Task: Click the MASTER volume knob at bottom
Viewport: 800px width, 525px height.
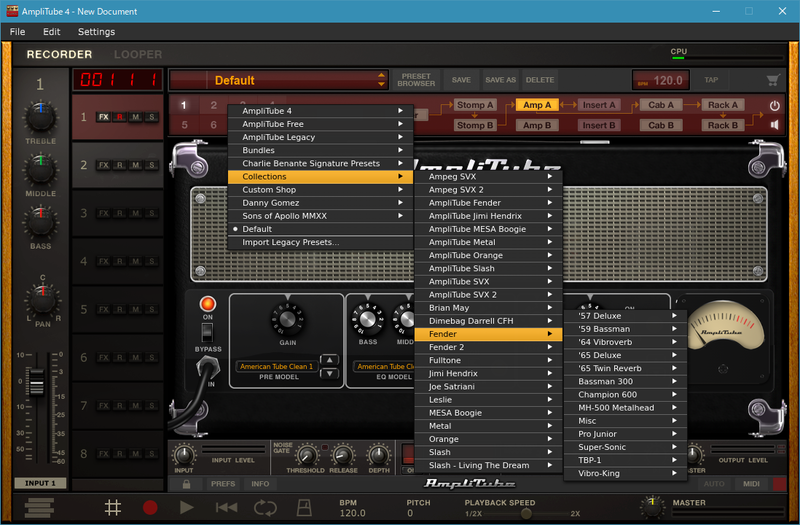Action: coord(653,507)
